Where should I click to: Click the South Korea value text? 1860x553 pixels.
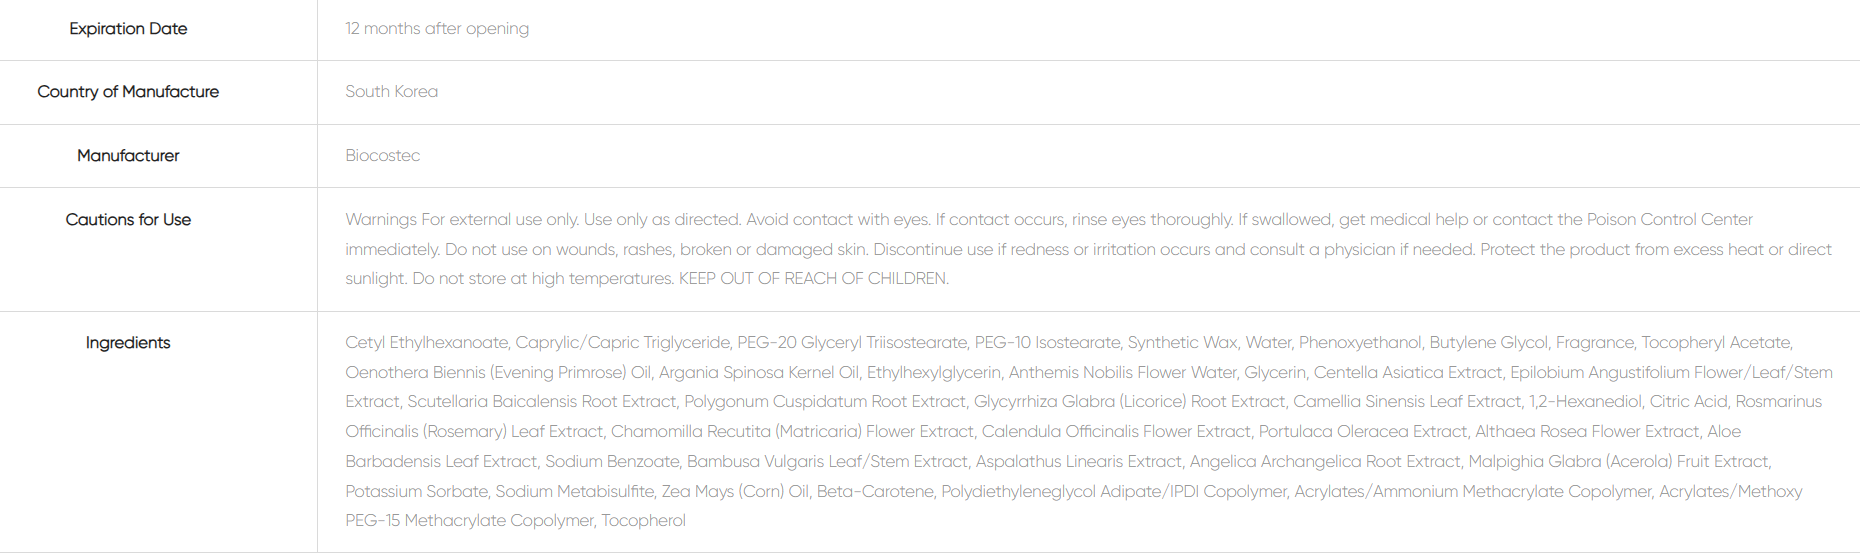391,92
